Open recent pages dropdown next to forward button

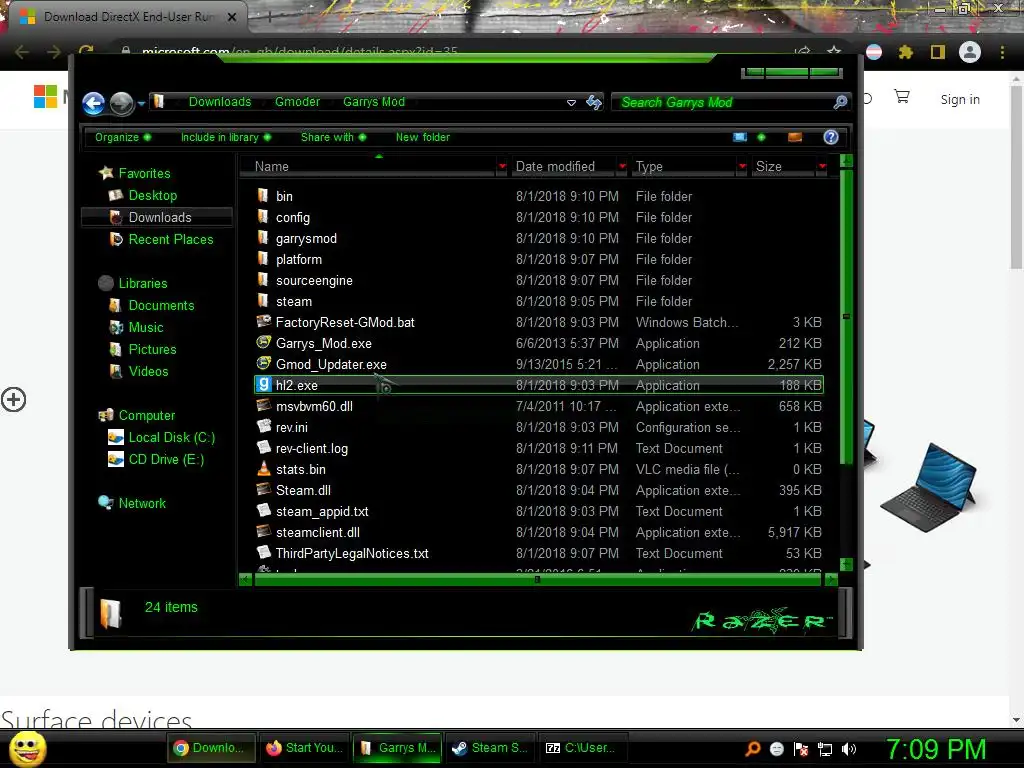(141, 103)
